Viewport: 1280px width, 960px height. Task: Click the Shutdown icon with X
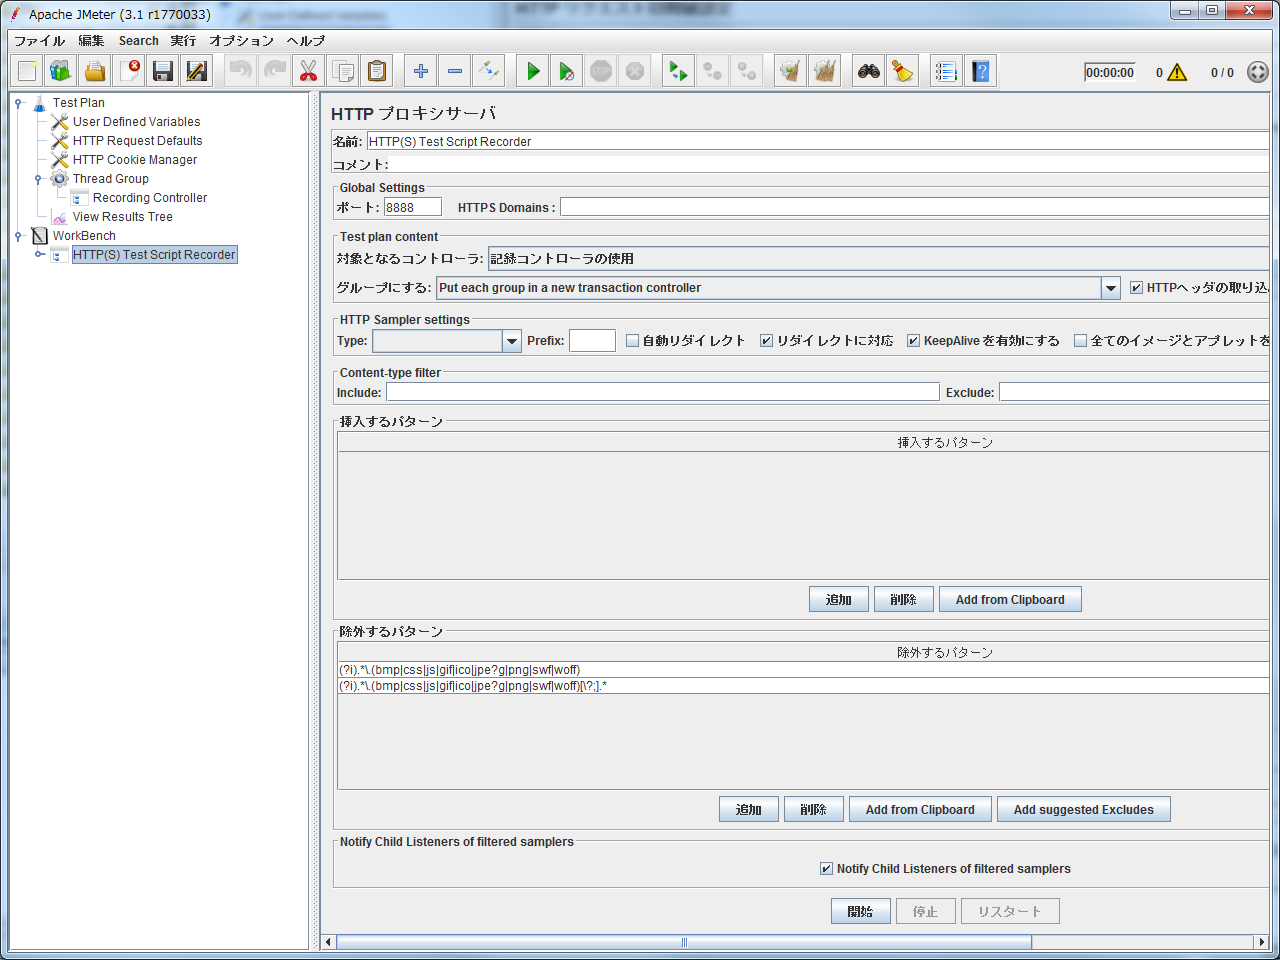(635, 71)
